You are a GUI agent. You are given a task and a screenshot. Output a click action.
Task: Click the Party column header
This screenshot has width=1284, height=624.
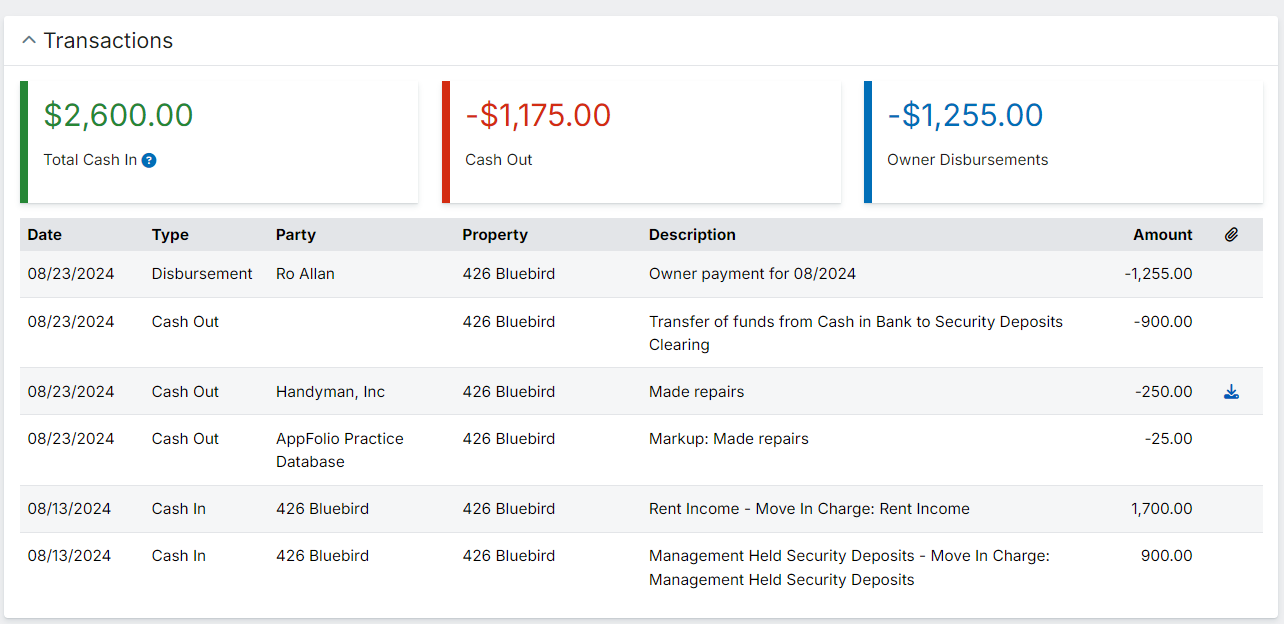[295, 235]
